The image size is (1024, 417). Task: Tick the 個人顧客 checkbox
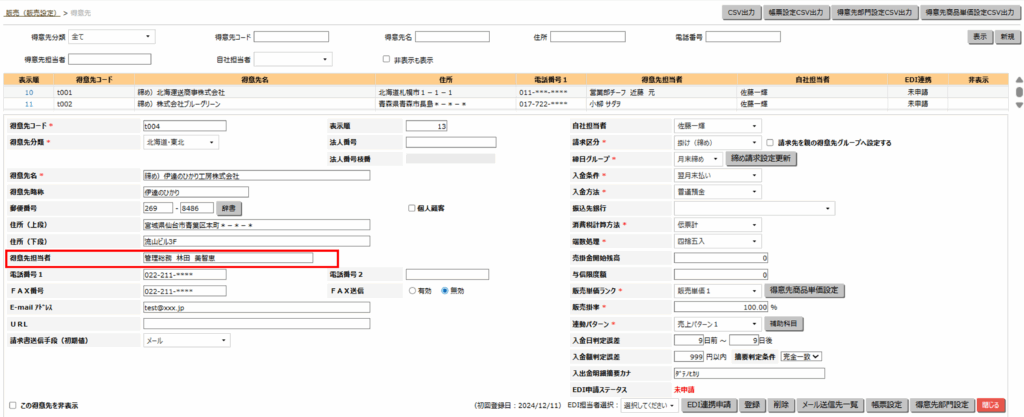click(411, 208)
